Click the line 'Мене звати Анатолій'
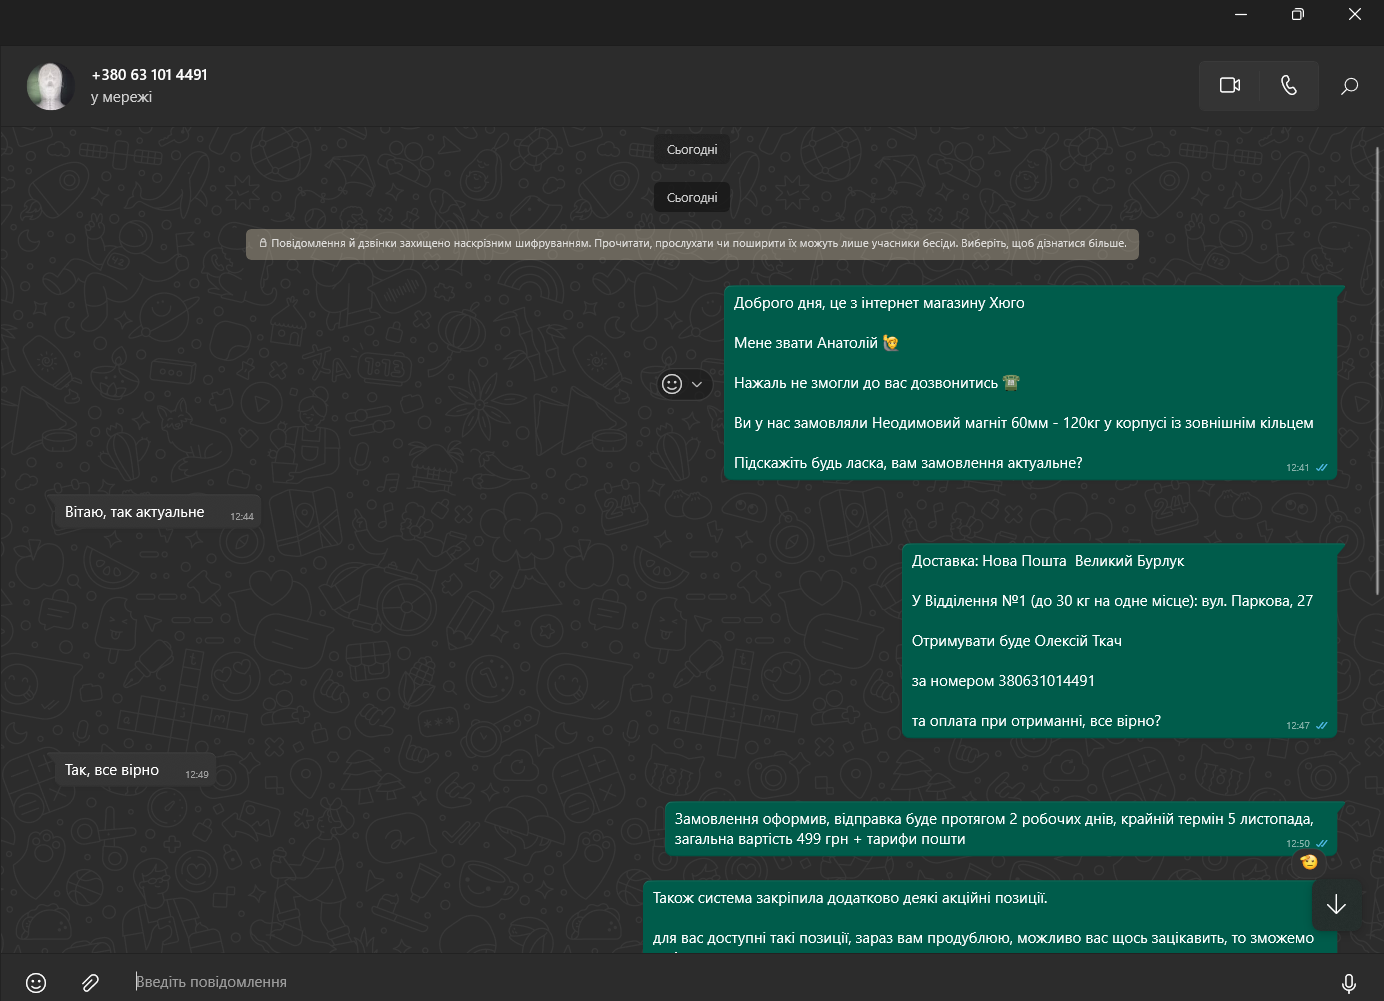This screenshot has height=1001, width=1384. 816,343
